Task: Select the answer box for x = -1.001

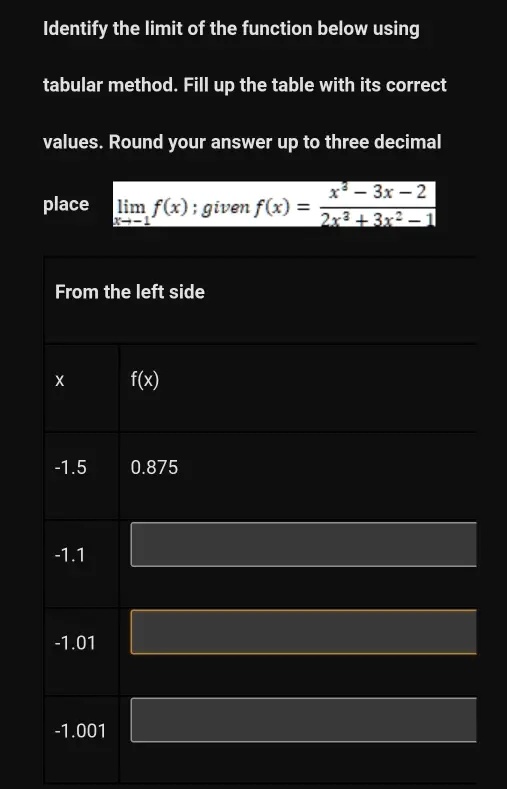Action: [304, 720]
